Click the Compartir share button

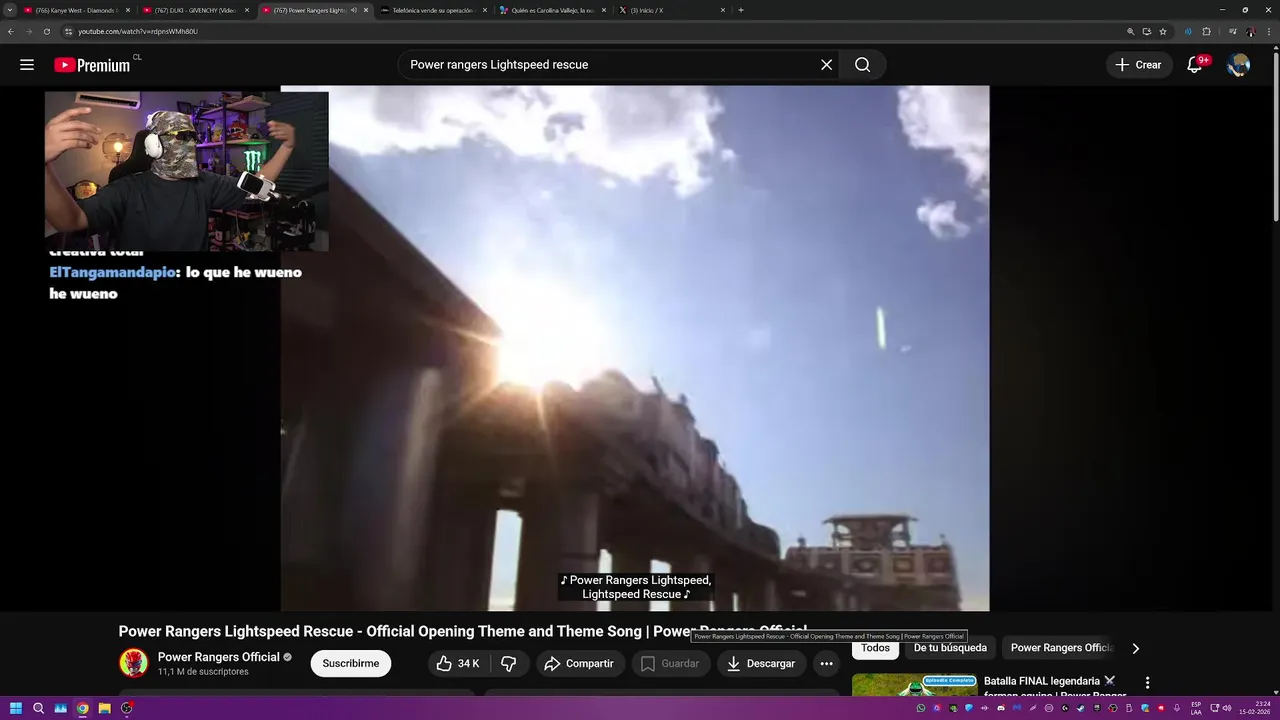click(x=579, y=663)
